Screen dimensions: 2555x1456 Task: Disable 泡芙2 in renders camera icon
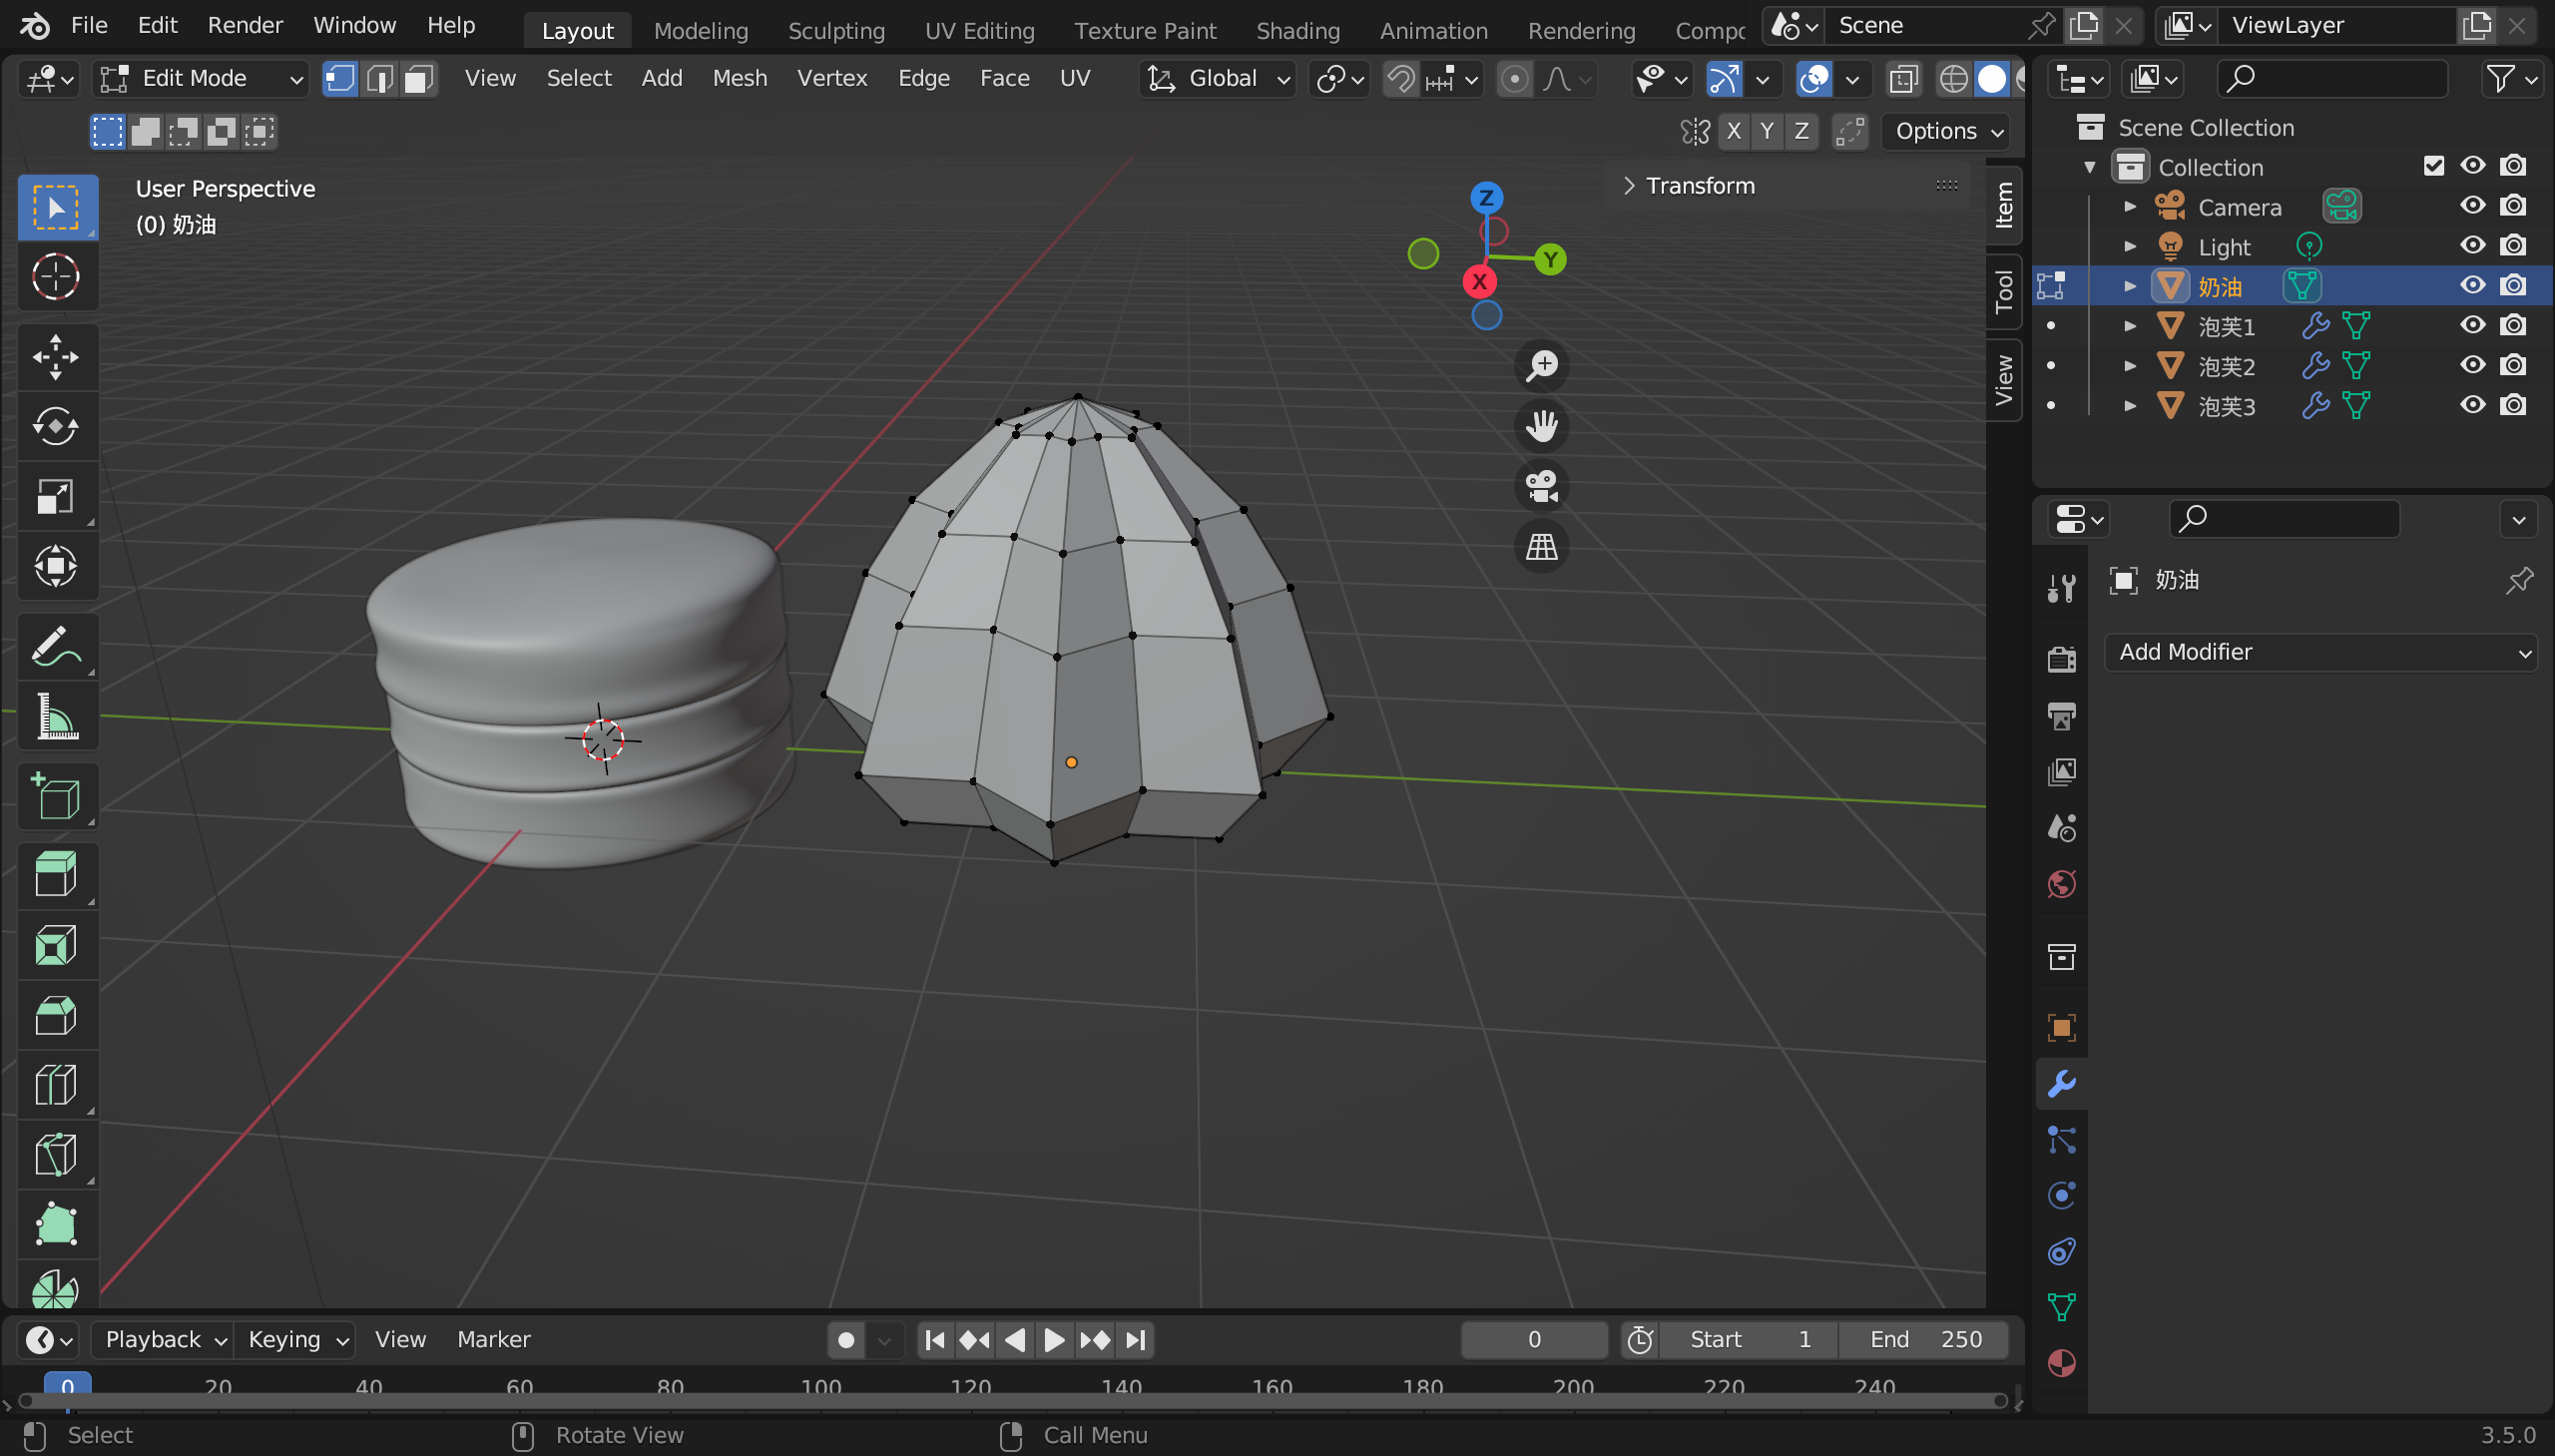(2512, 366)
